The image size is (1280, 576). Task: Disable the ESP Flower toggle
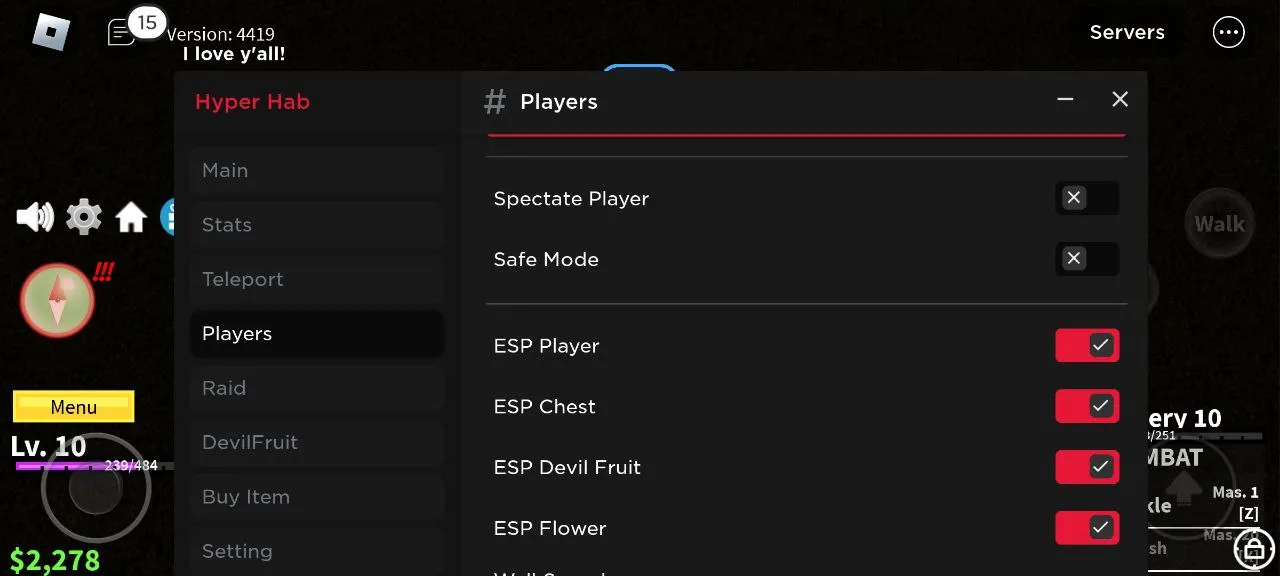click(x=1087, y=528)
